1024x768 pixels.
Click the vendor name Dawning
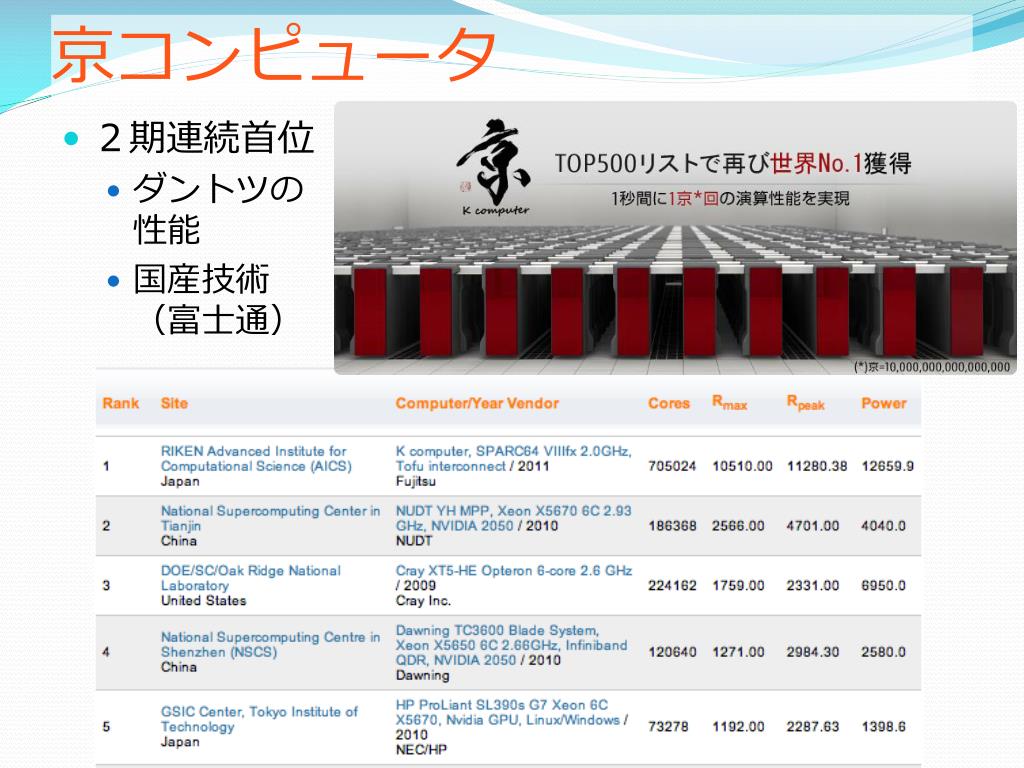[423, 675]
